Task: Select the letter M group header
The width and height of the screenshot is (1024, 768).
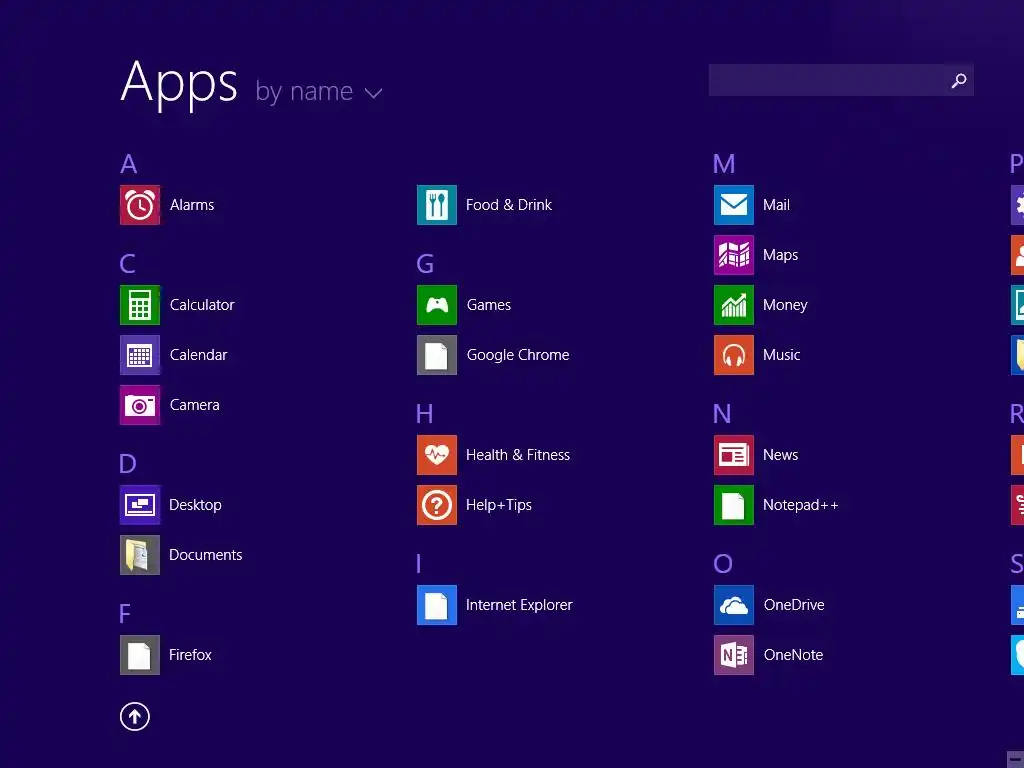Action: point(724,164)
